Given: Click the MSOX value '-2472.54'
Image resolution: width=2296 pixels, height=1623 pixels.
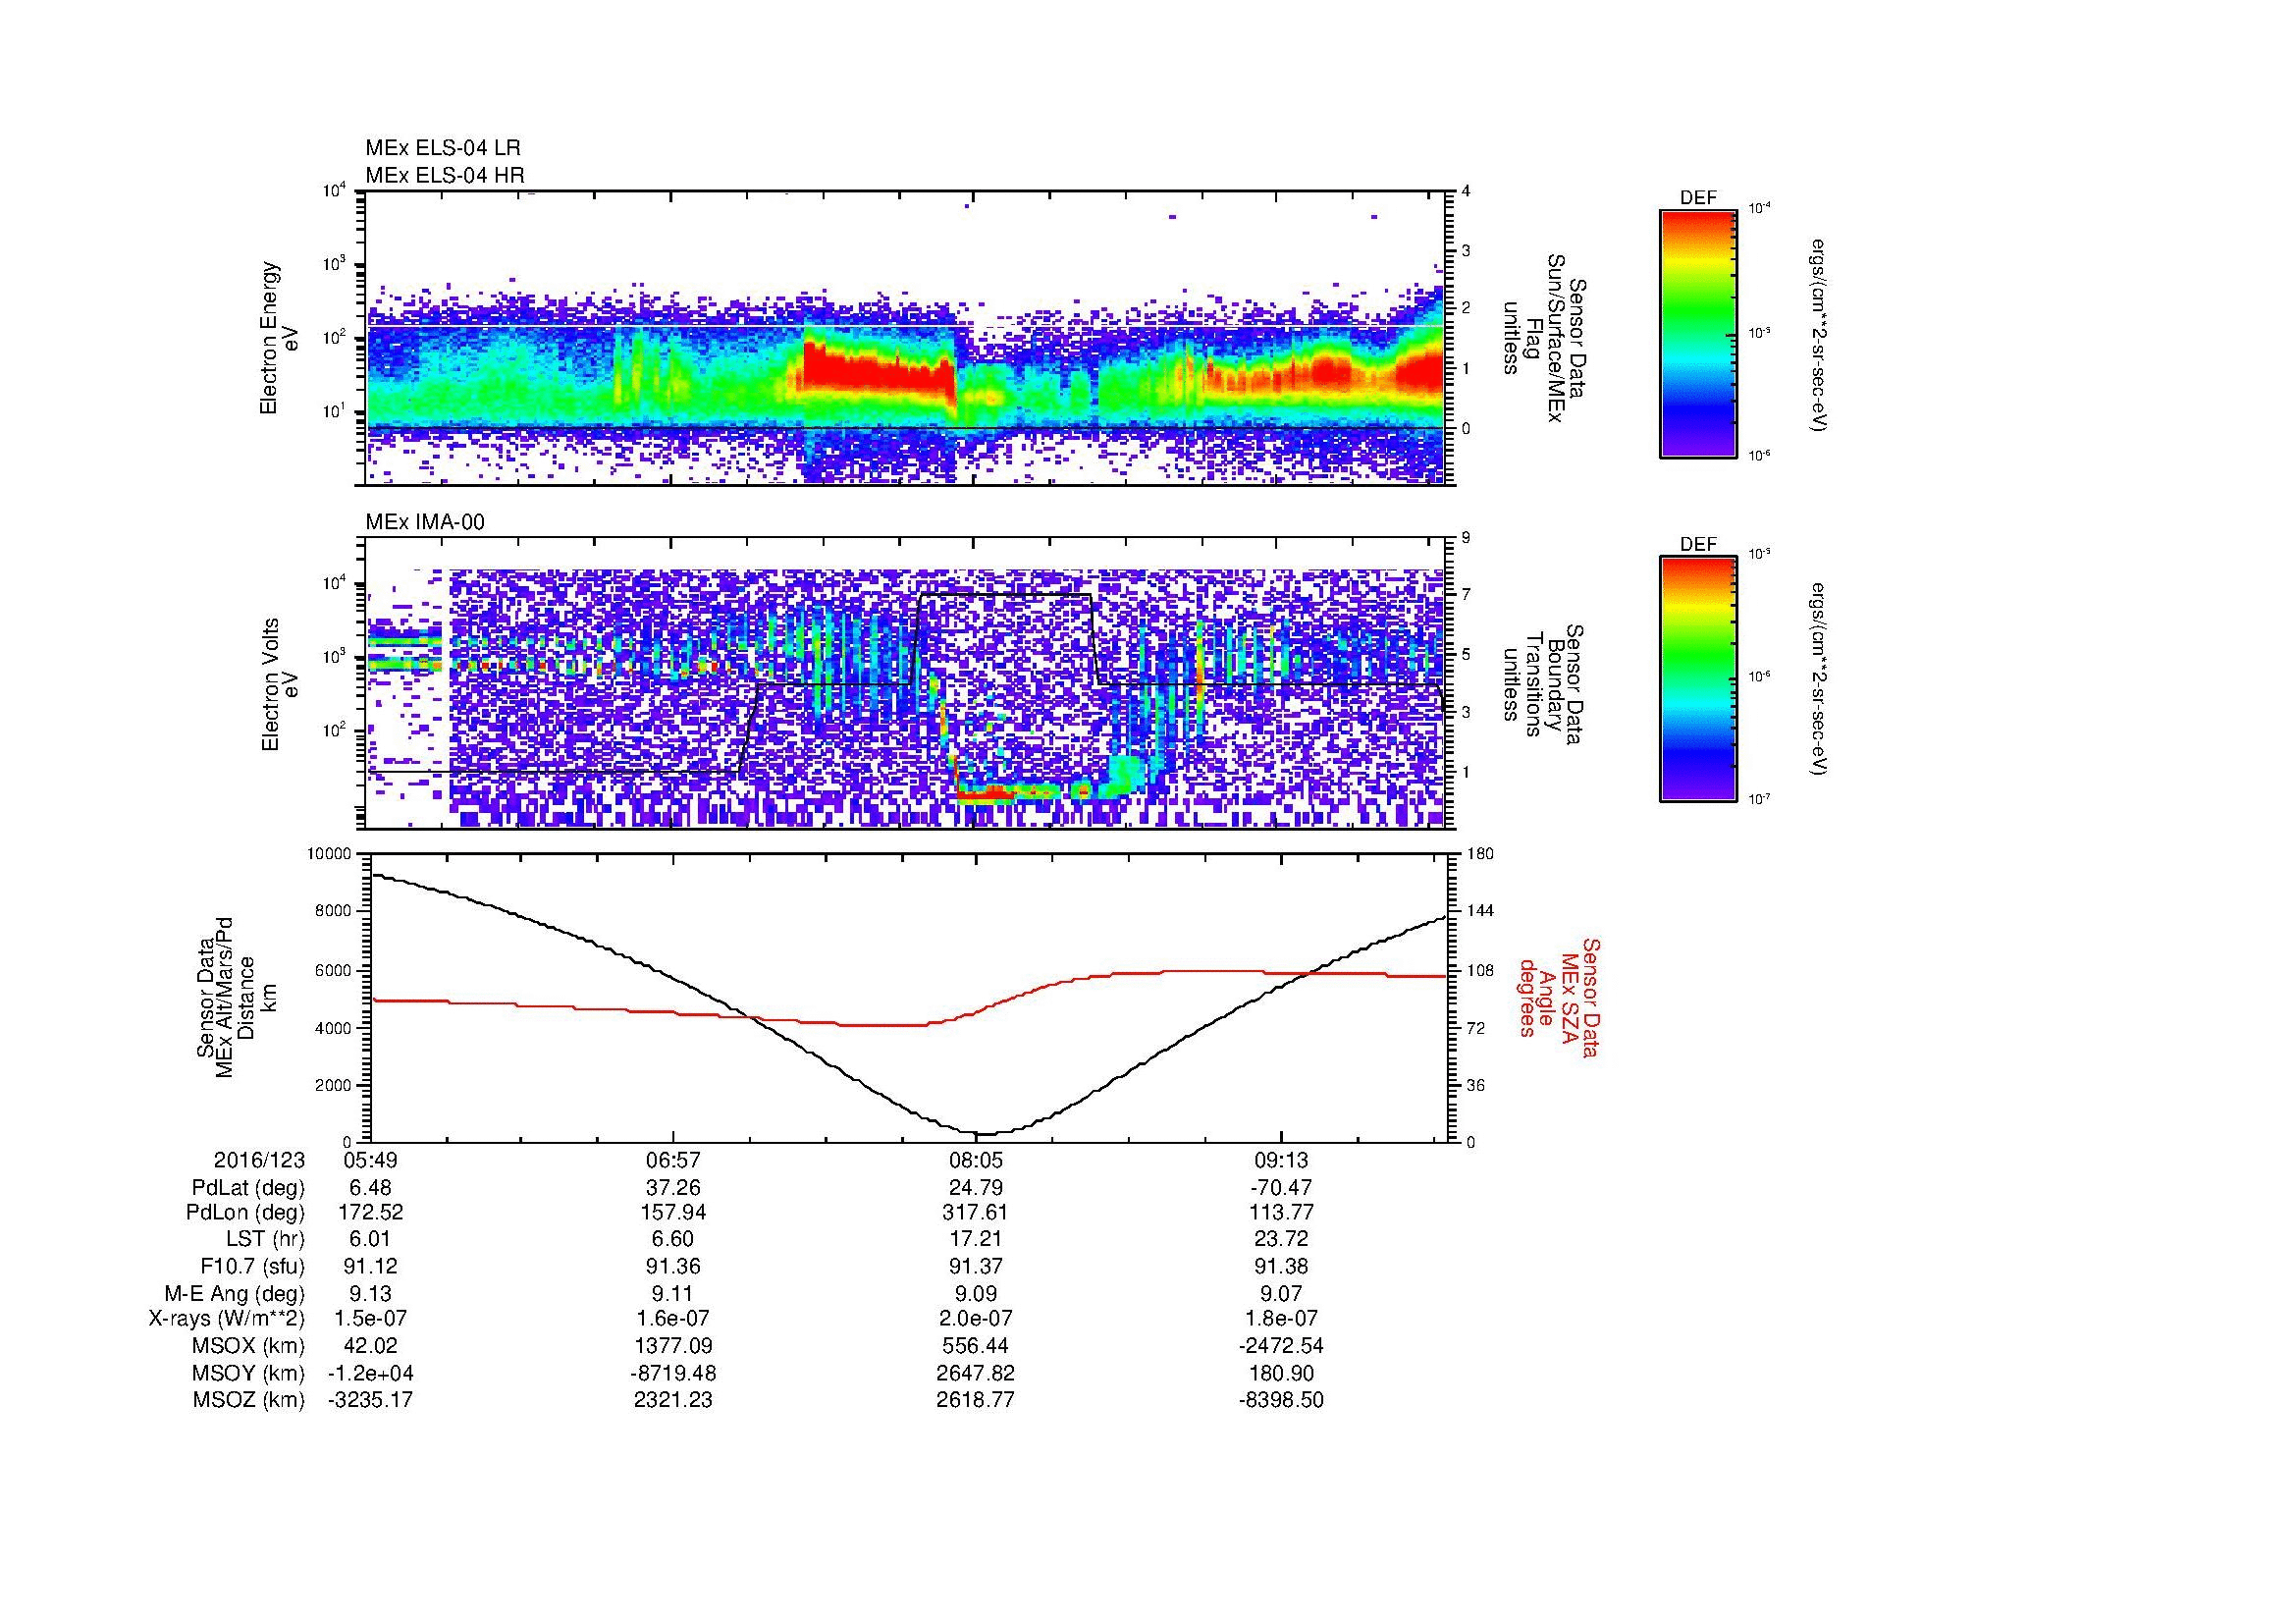Looking at the screenshot, I should pos(1280,1346).
